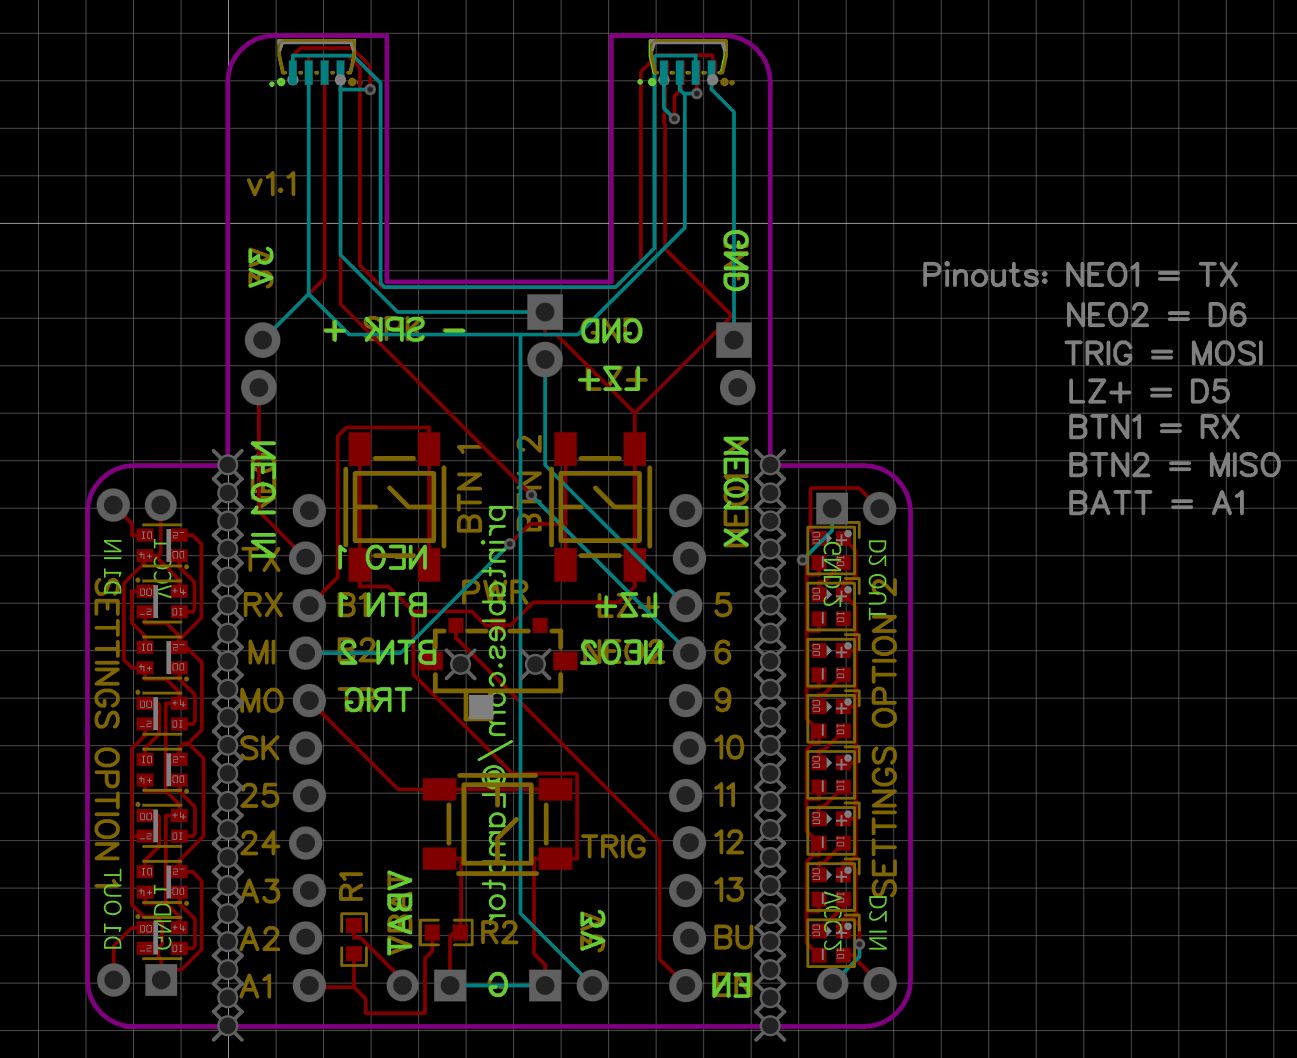Select the R1 resistor footprint
Screen dimensions: 1297x1058
[x=353, y=941]
